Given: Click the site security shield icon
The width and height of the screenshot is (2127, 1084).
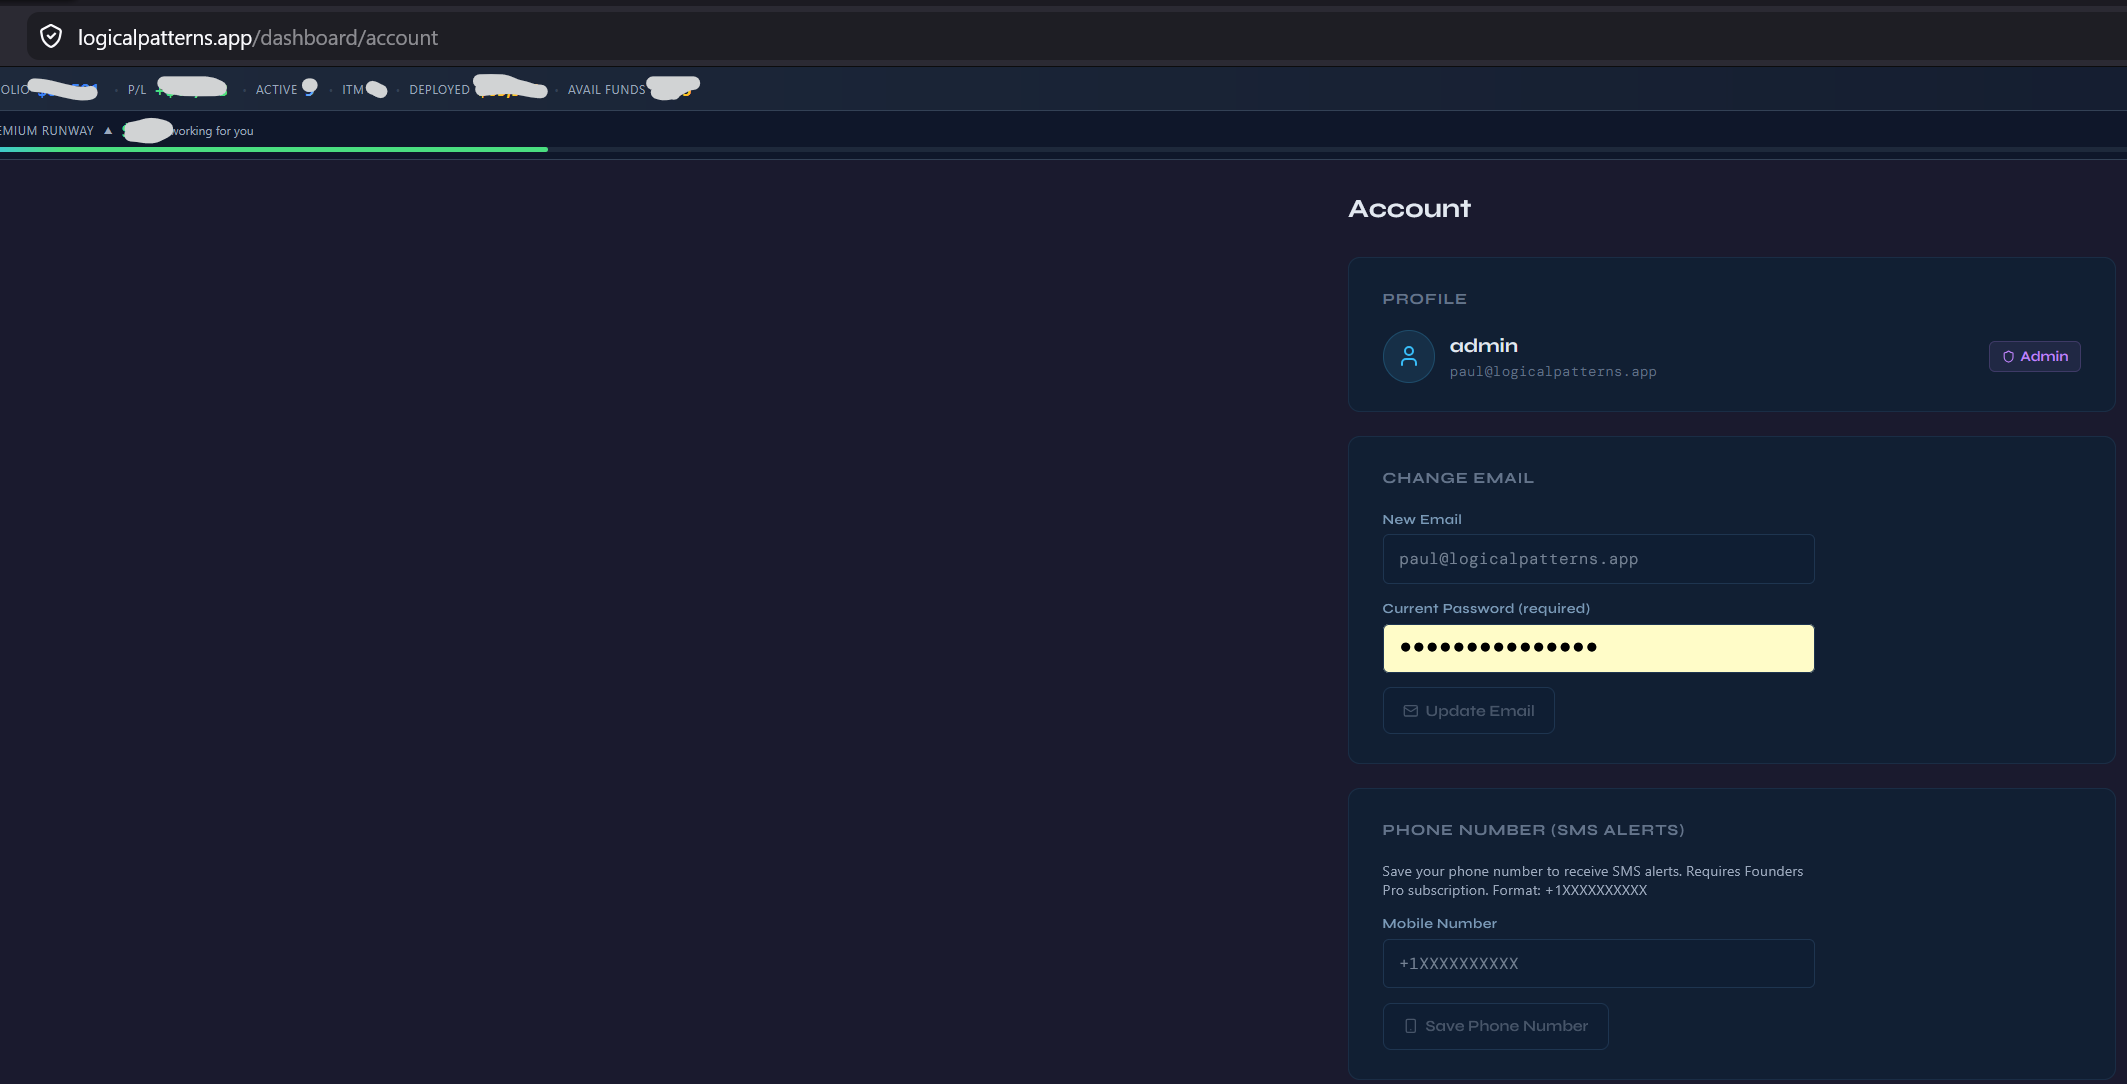Looking at the screenshot, I should pyautogui.click(x=51, y=37).
